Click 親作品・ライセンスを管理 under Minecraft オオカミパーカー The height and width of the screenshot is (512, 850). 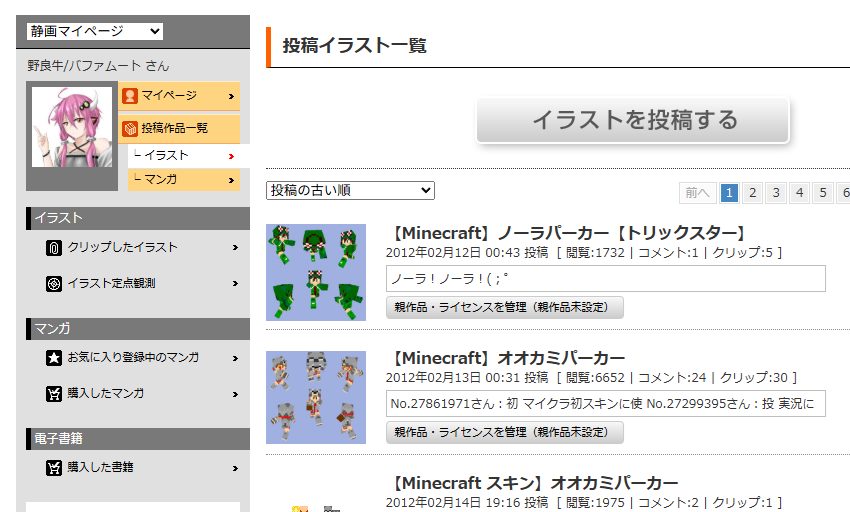point(505,432)
